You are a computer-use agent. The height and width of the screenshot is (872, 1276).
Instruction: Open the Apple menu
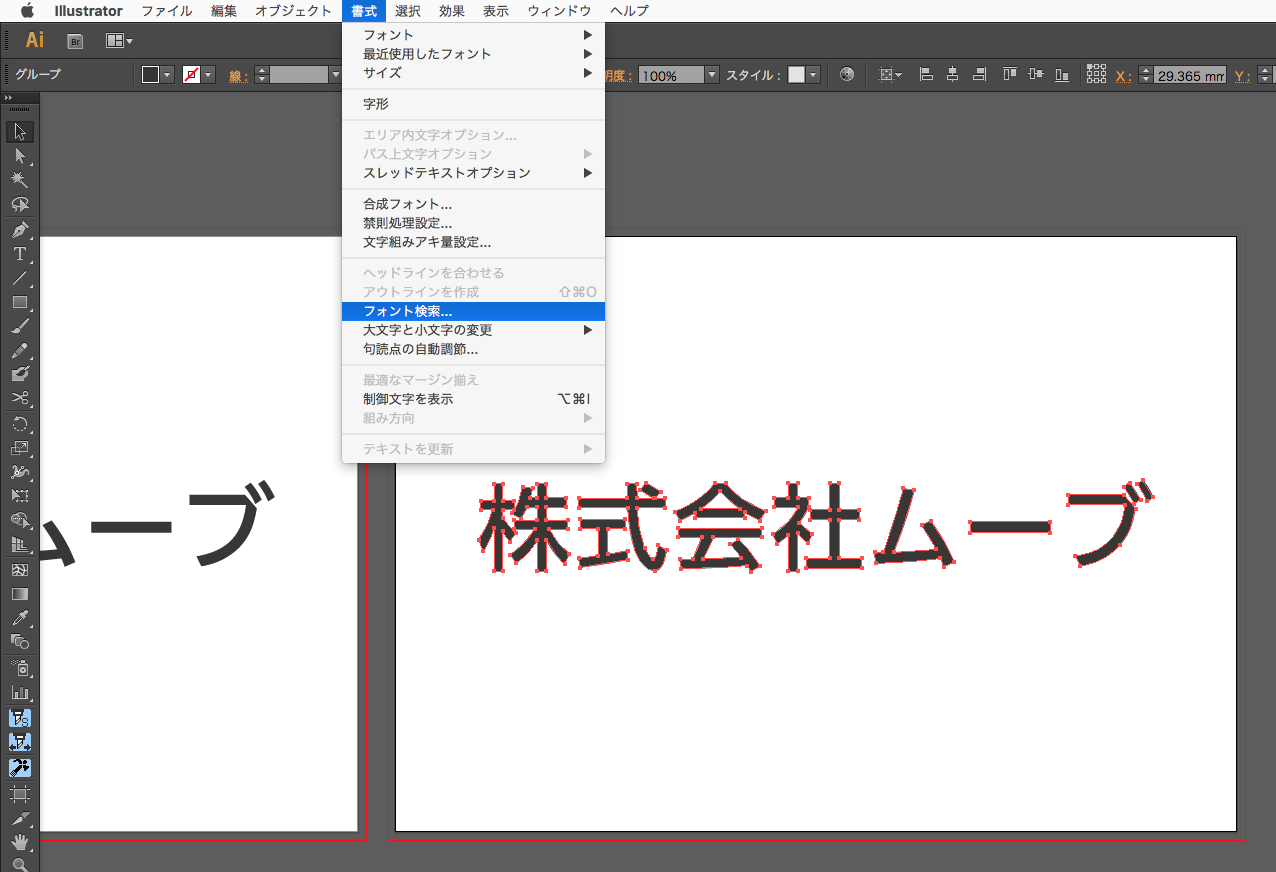click(x=27, y=11)
